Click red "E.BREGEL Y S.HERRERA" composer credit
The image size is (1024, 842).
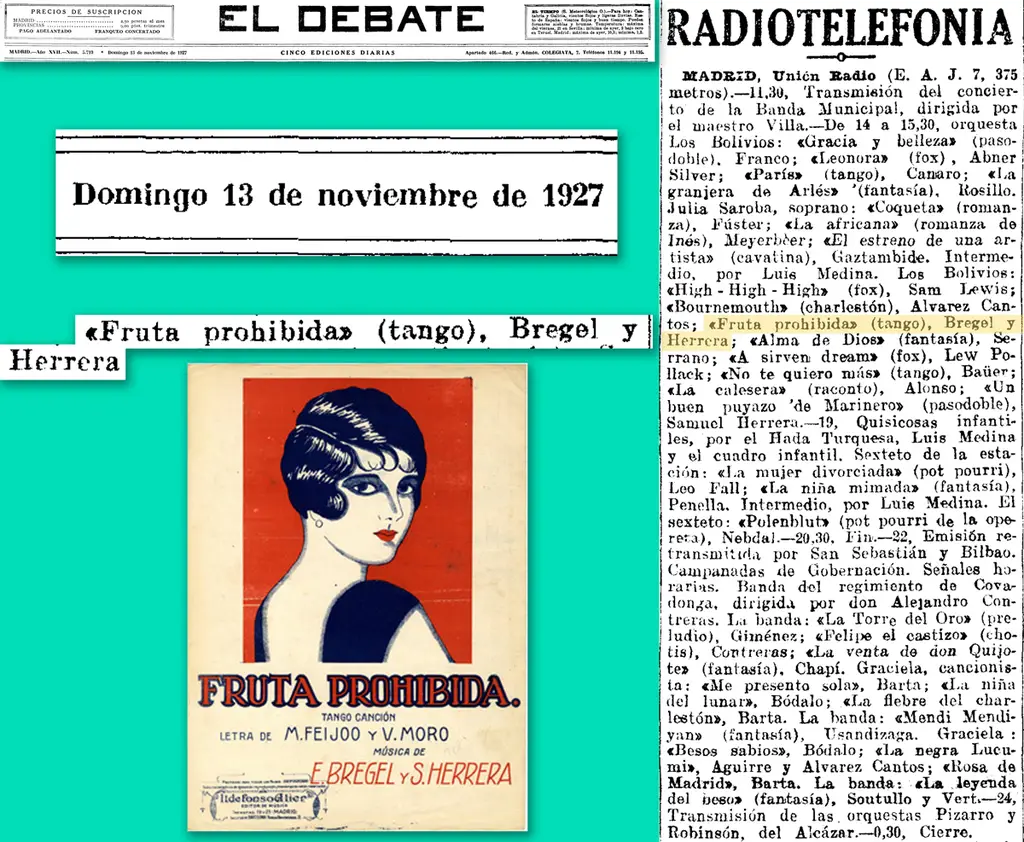coord(411,774)
